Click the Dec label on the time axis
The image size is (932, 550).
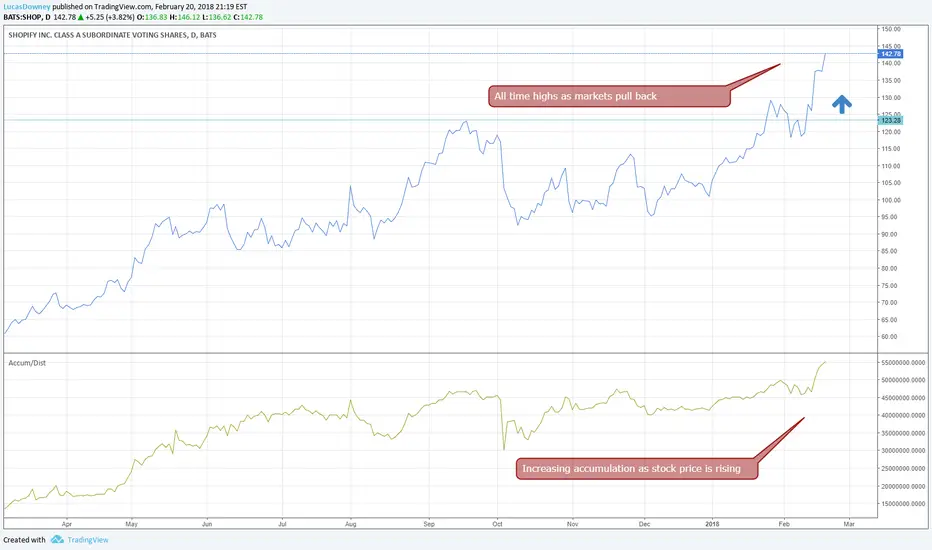[644, 524]
